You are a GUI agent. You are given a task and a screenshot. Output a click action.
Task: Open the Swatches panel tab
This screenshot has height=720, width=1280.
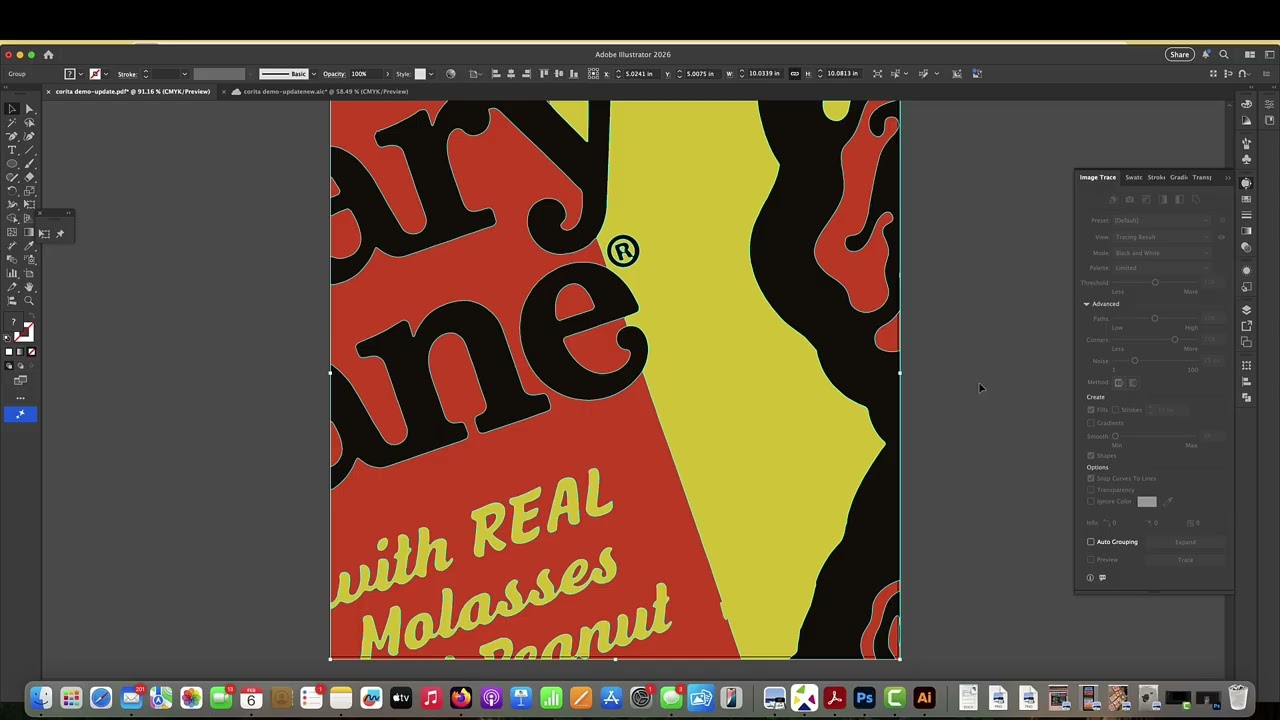1133,177
